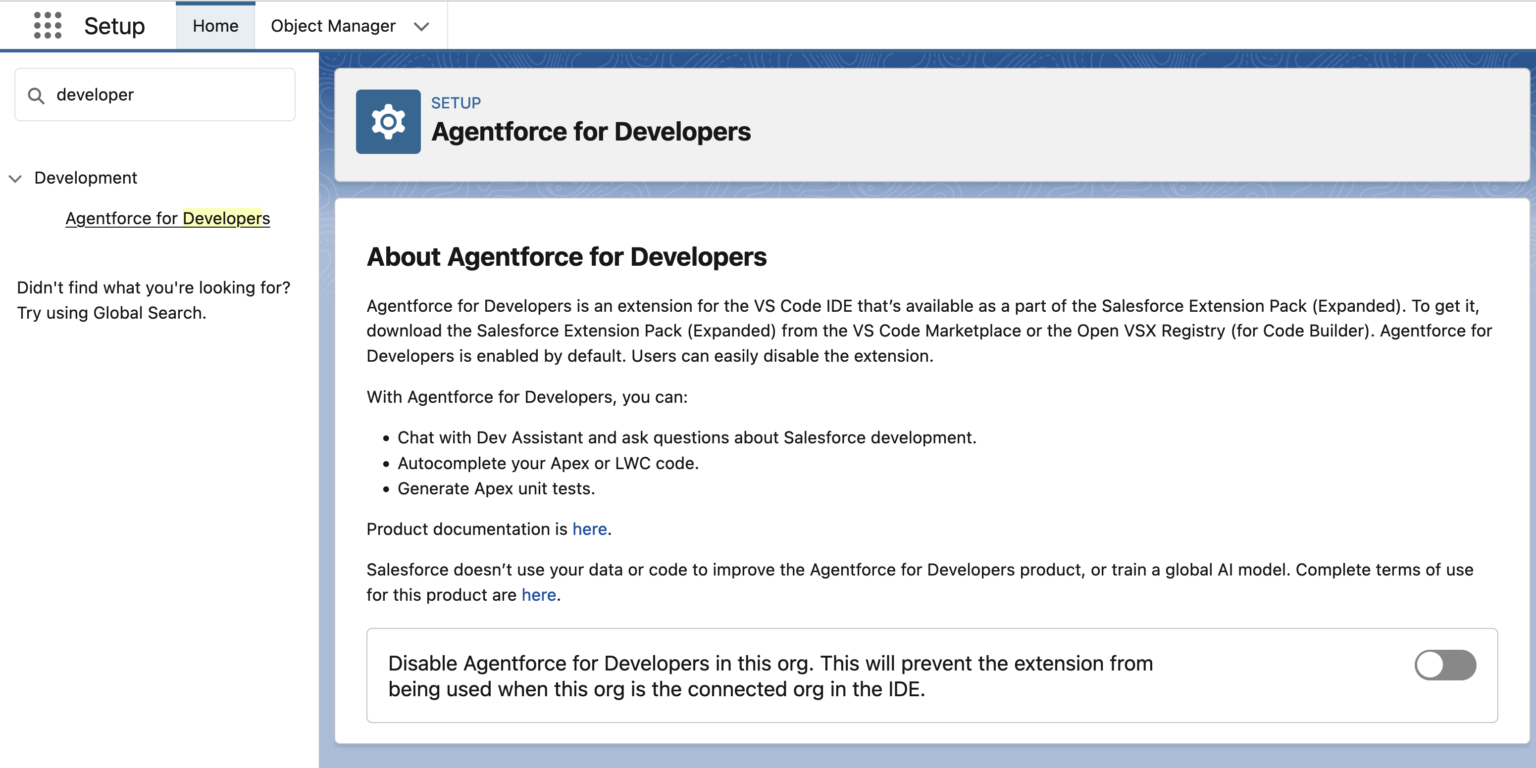Open the product documentation here link
Viewport: 1536px width, 768px height.
589,529
